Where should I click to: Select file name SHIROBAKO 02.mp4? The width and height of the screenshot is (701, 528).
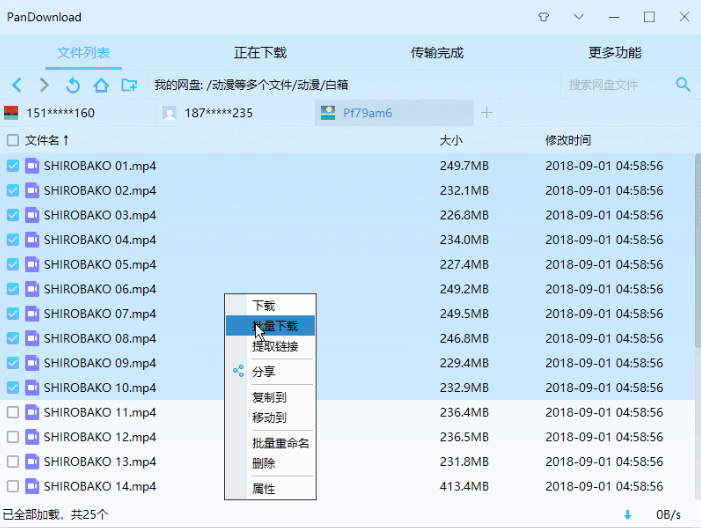(x=100, y=190)
